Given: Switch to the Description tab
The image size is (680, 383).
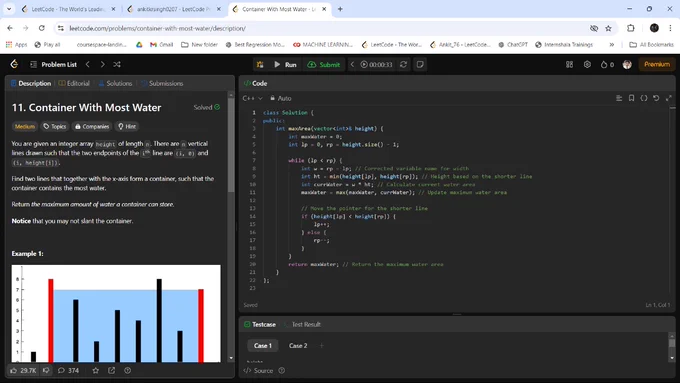Looking at the screenshot, I should pos(31,83).
